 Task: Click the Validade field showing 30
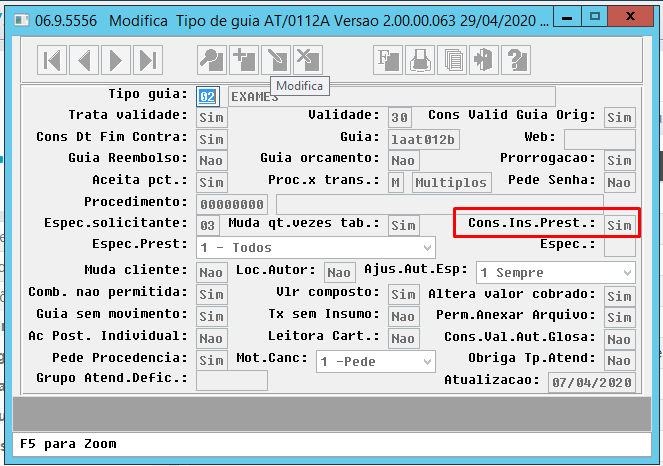pyautogui.click(x=400, y=118)
